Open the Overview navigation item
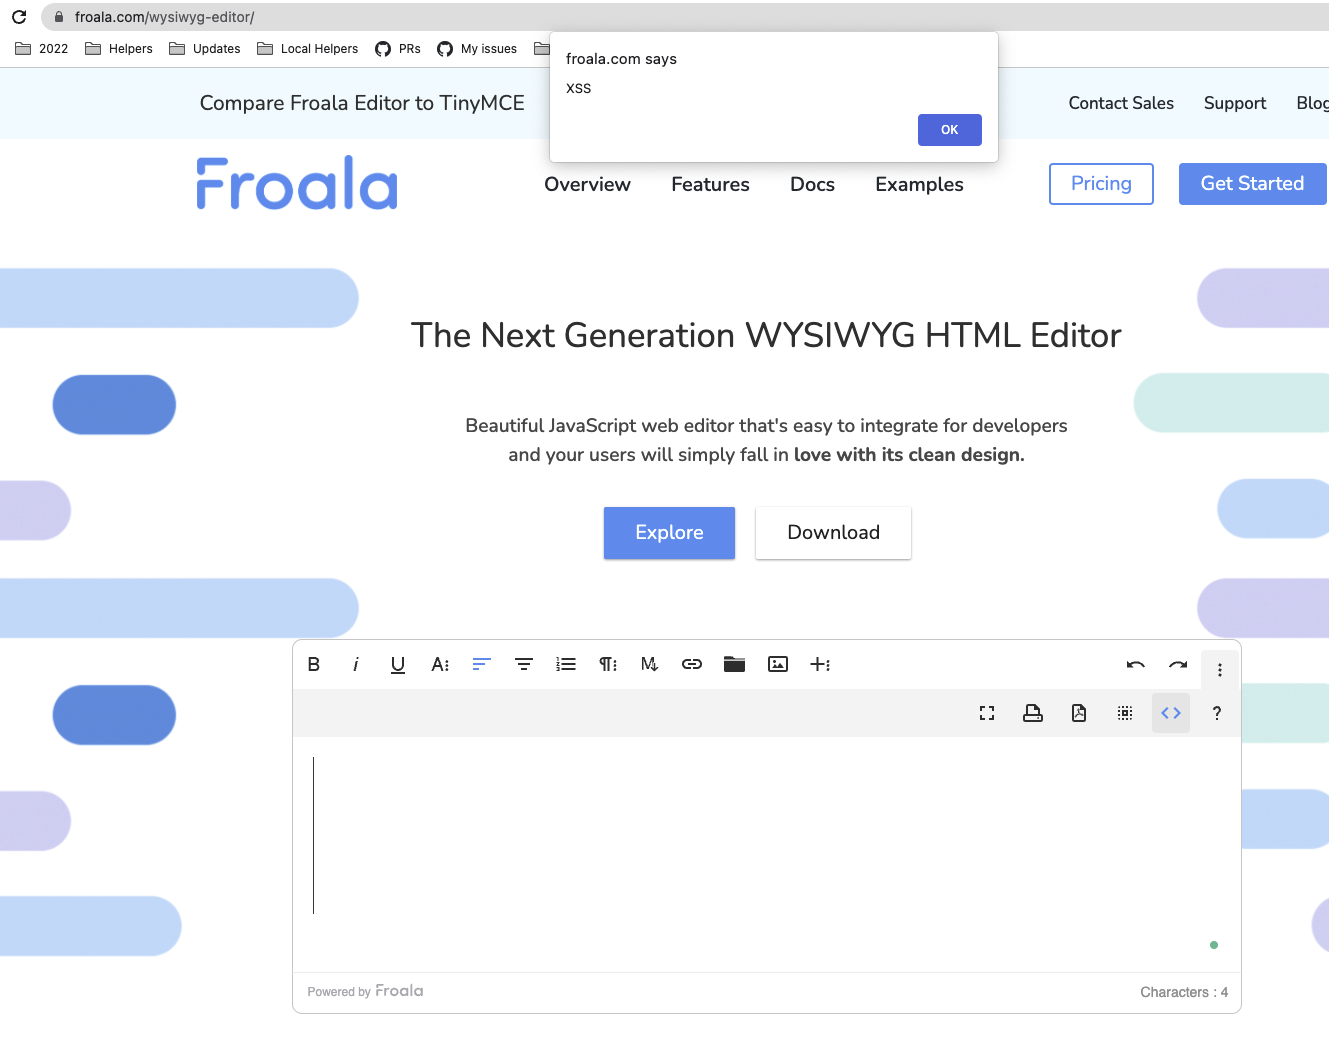 [588, 184]
